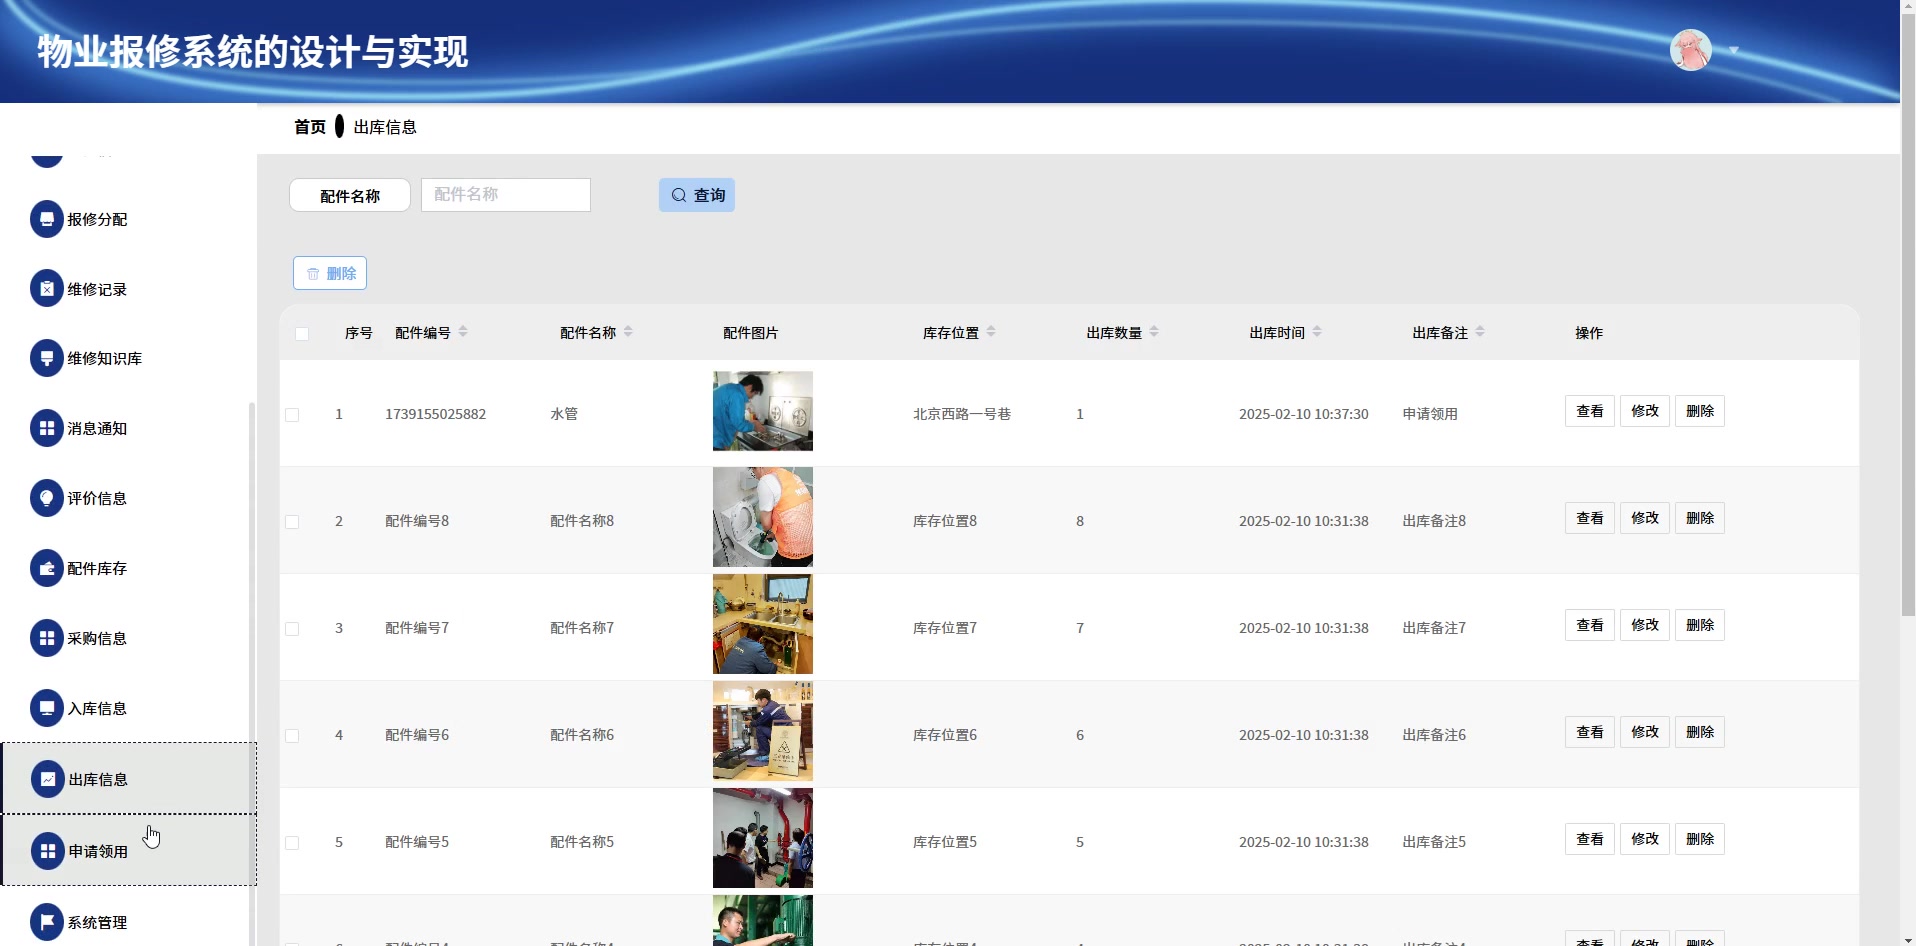
Task: Expand the user account dropdown arrow
Action: tap(1734, 50)
